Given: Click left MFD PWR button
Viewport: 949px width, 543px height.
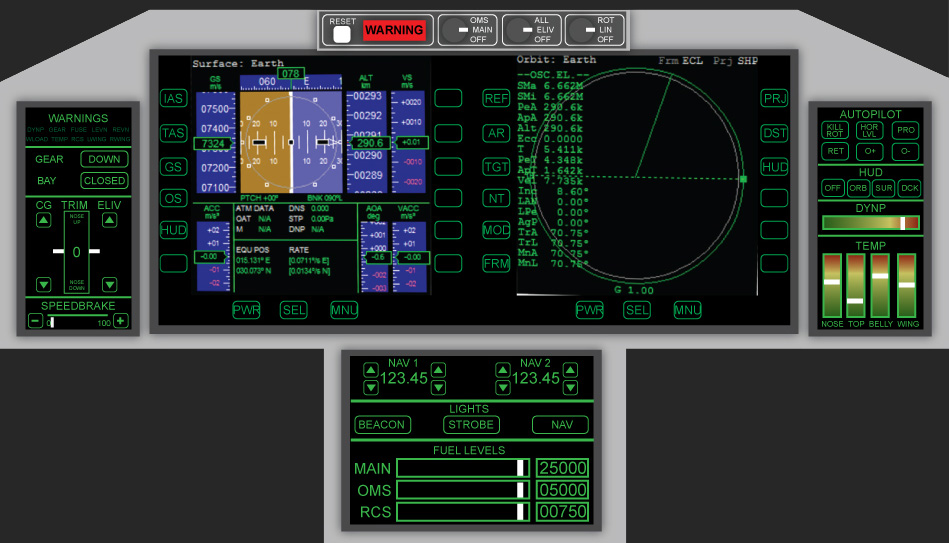Looking at the screenshot, I should (x=246, y=310).
